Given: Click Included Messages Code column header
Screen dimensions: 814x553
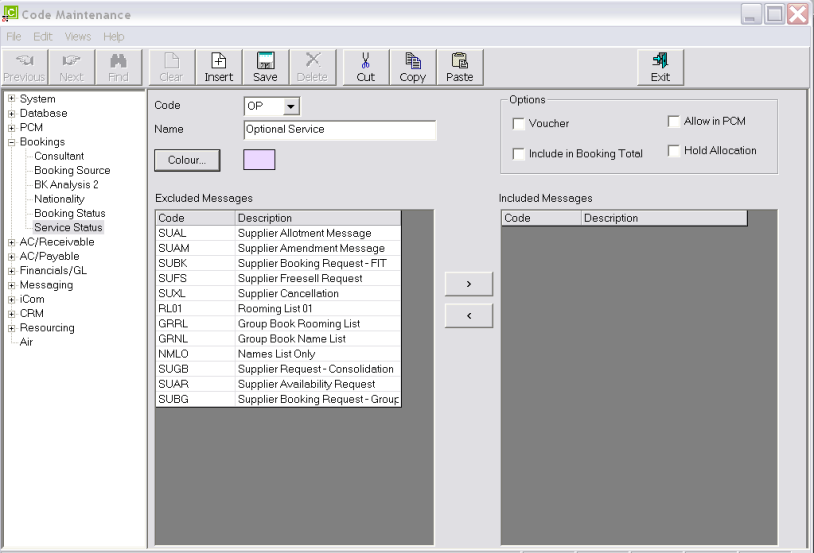Looking at the screenshot, I should (541, 218).
